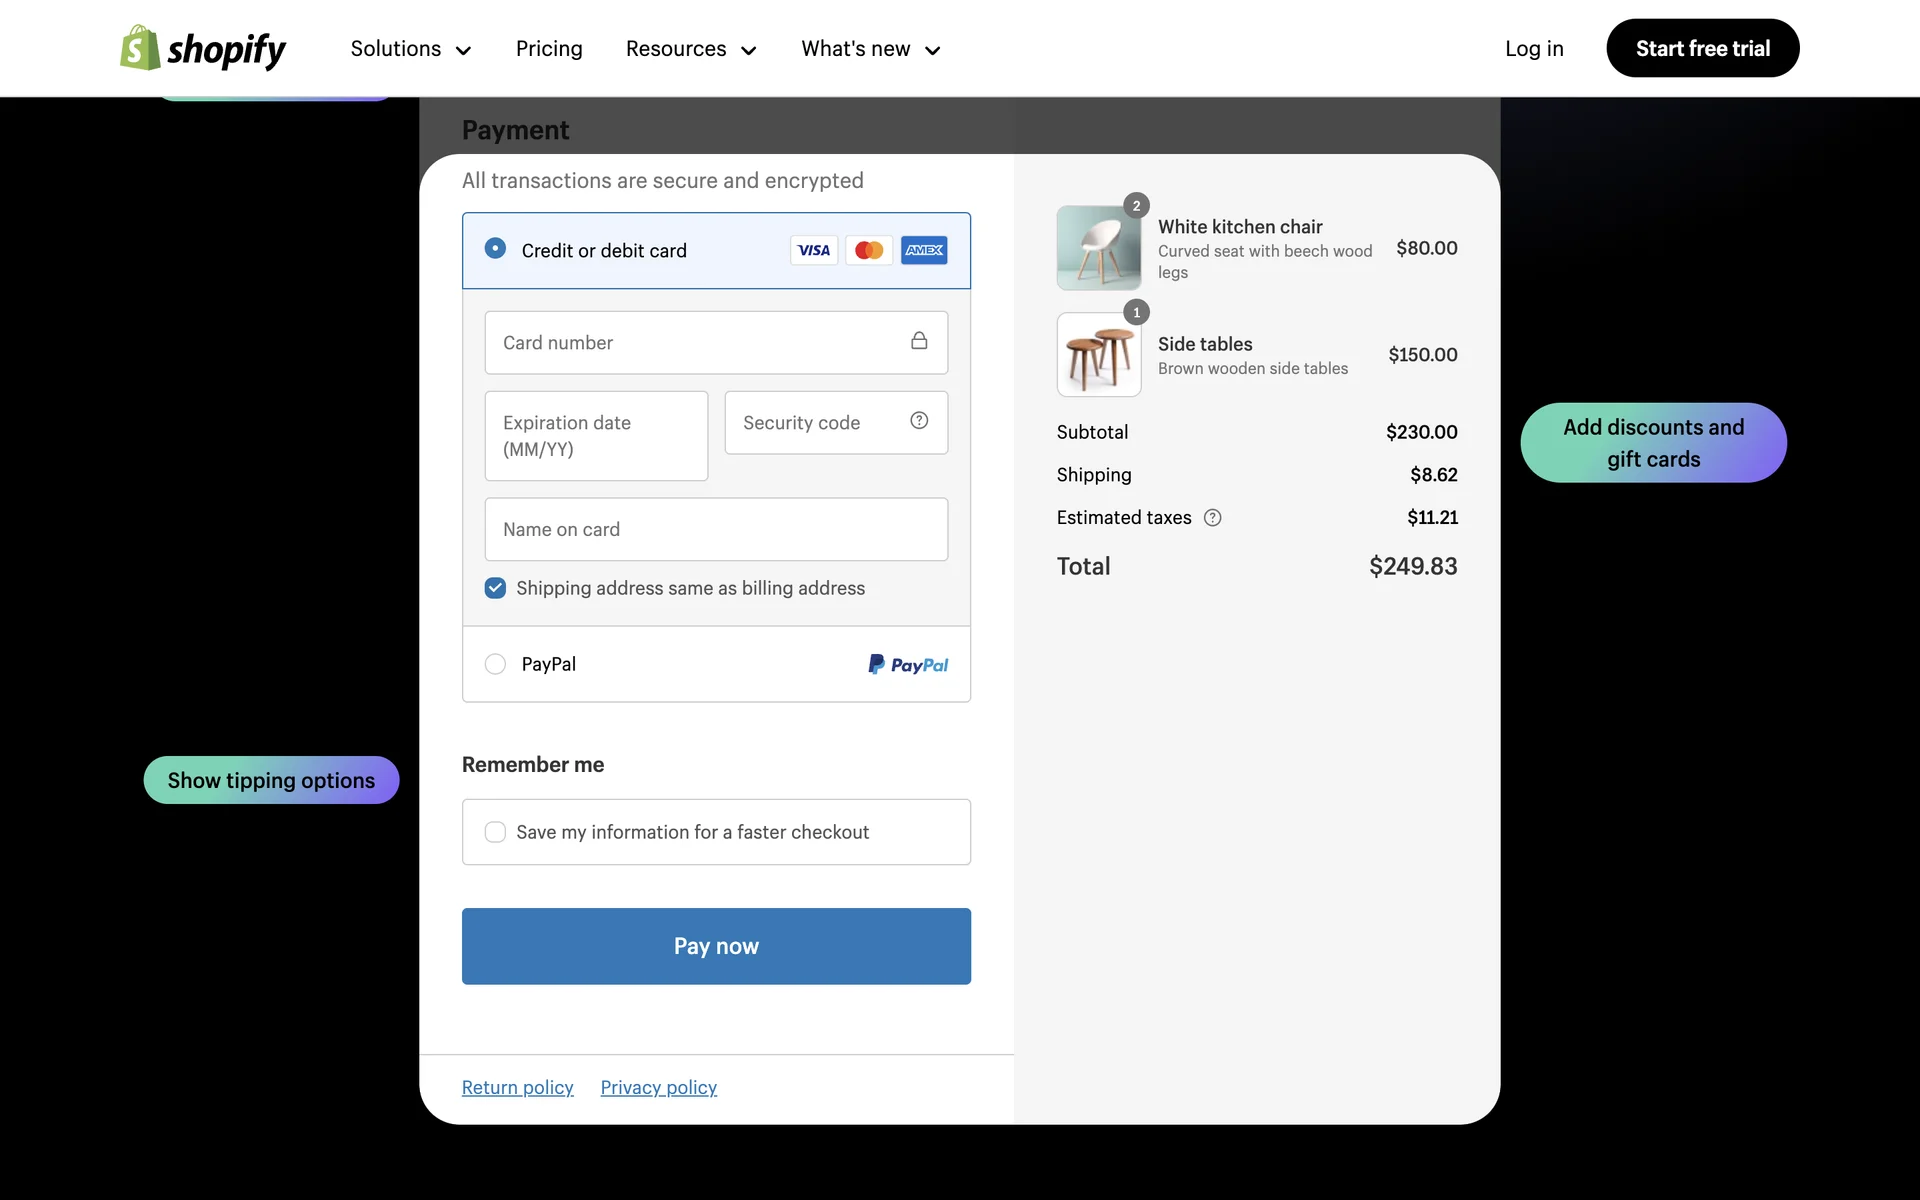
Task: Click the lock icon in Card number field
Action: pos(919,341)
